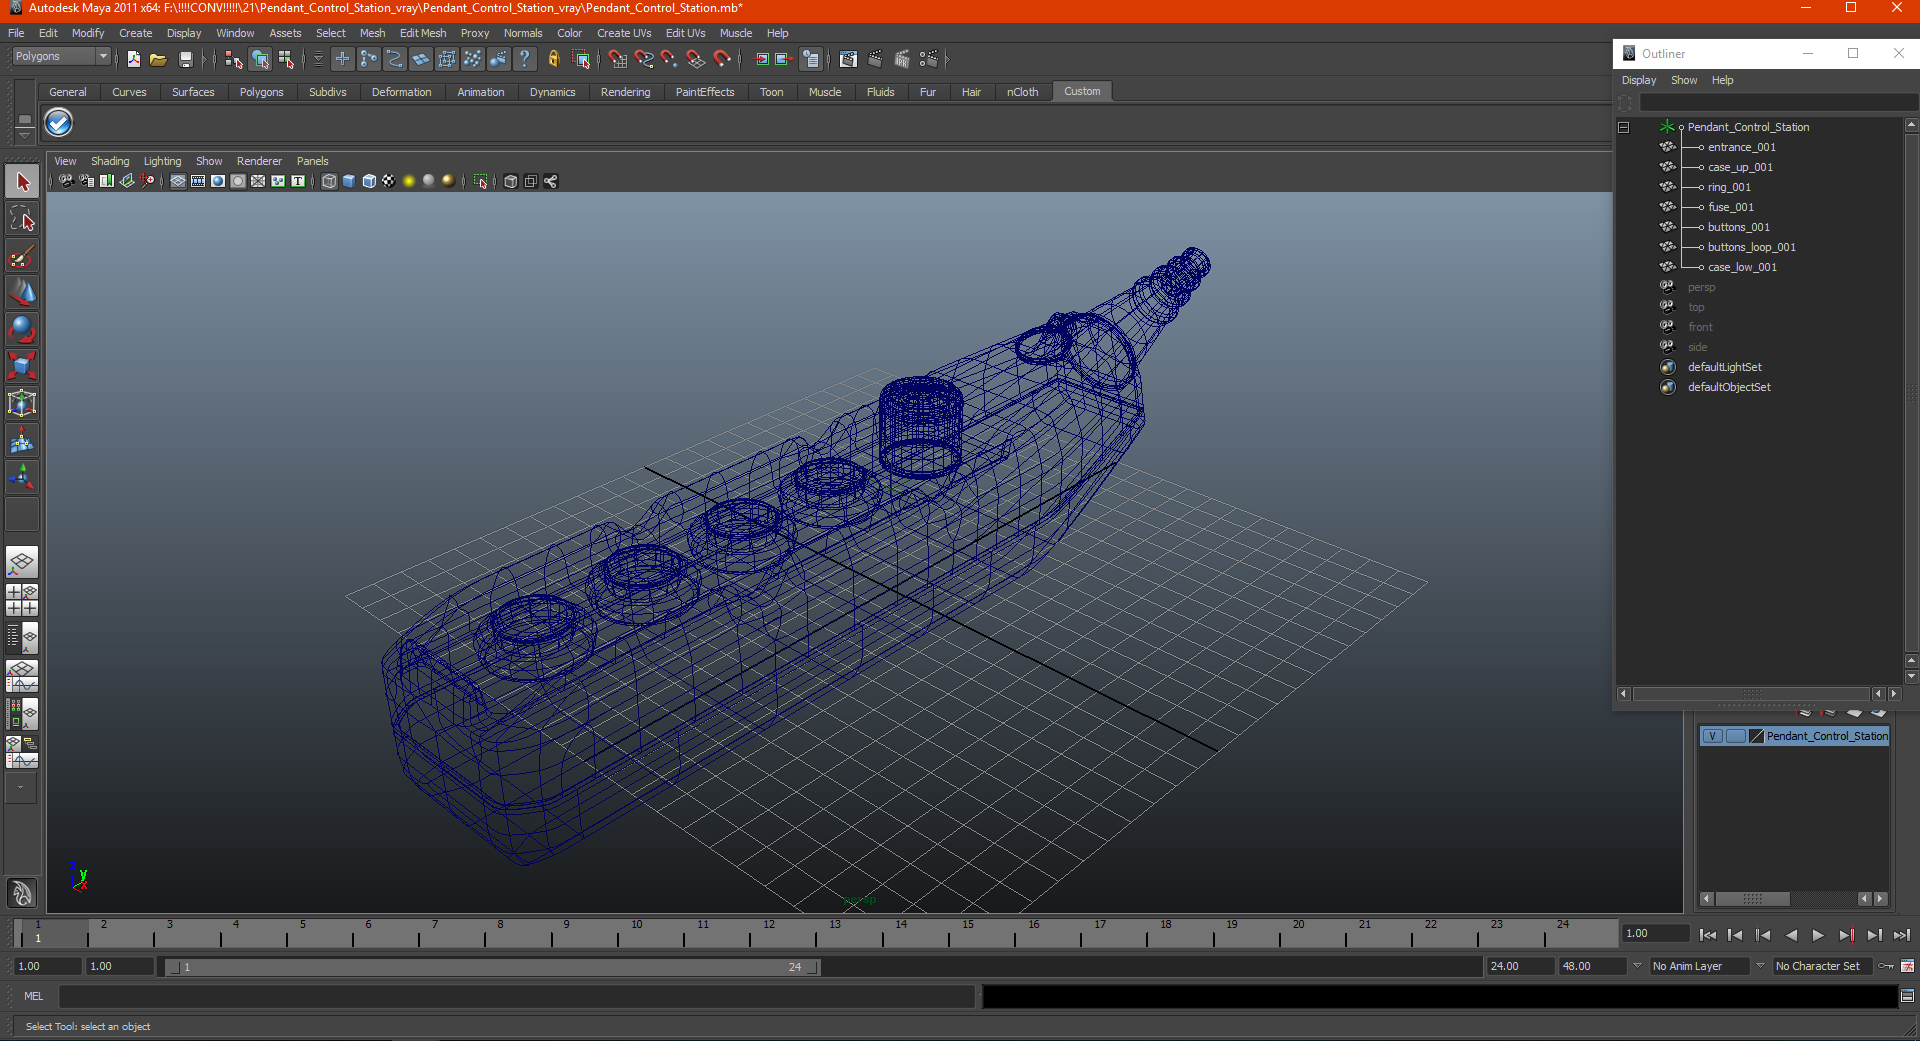Toggle V visibility of Pendant_Control_Station layer
The height and width of the screenshot is (1041, 1920).
[x=1712, y=736]
